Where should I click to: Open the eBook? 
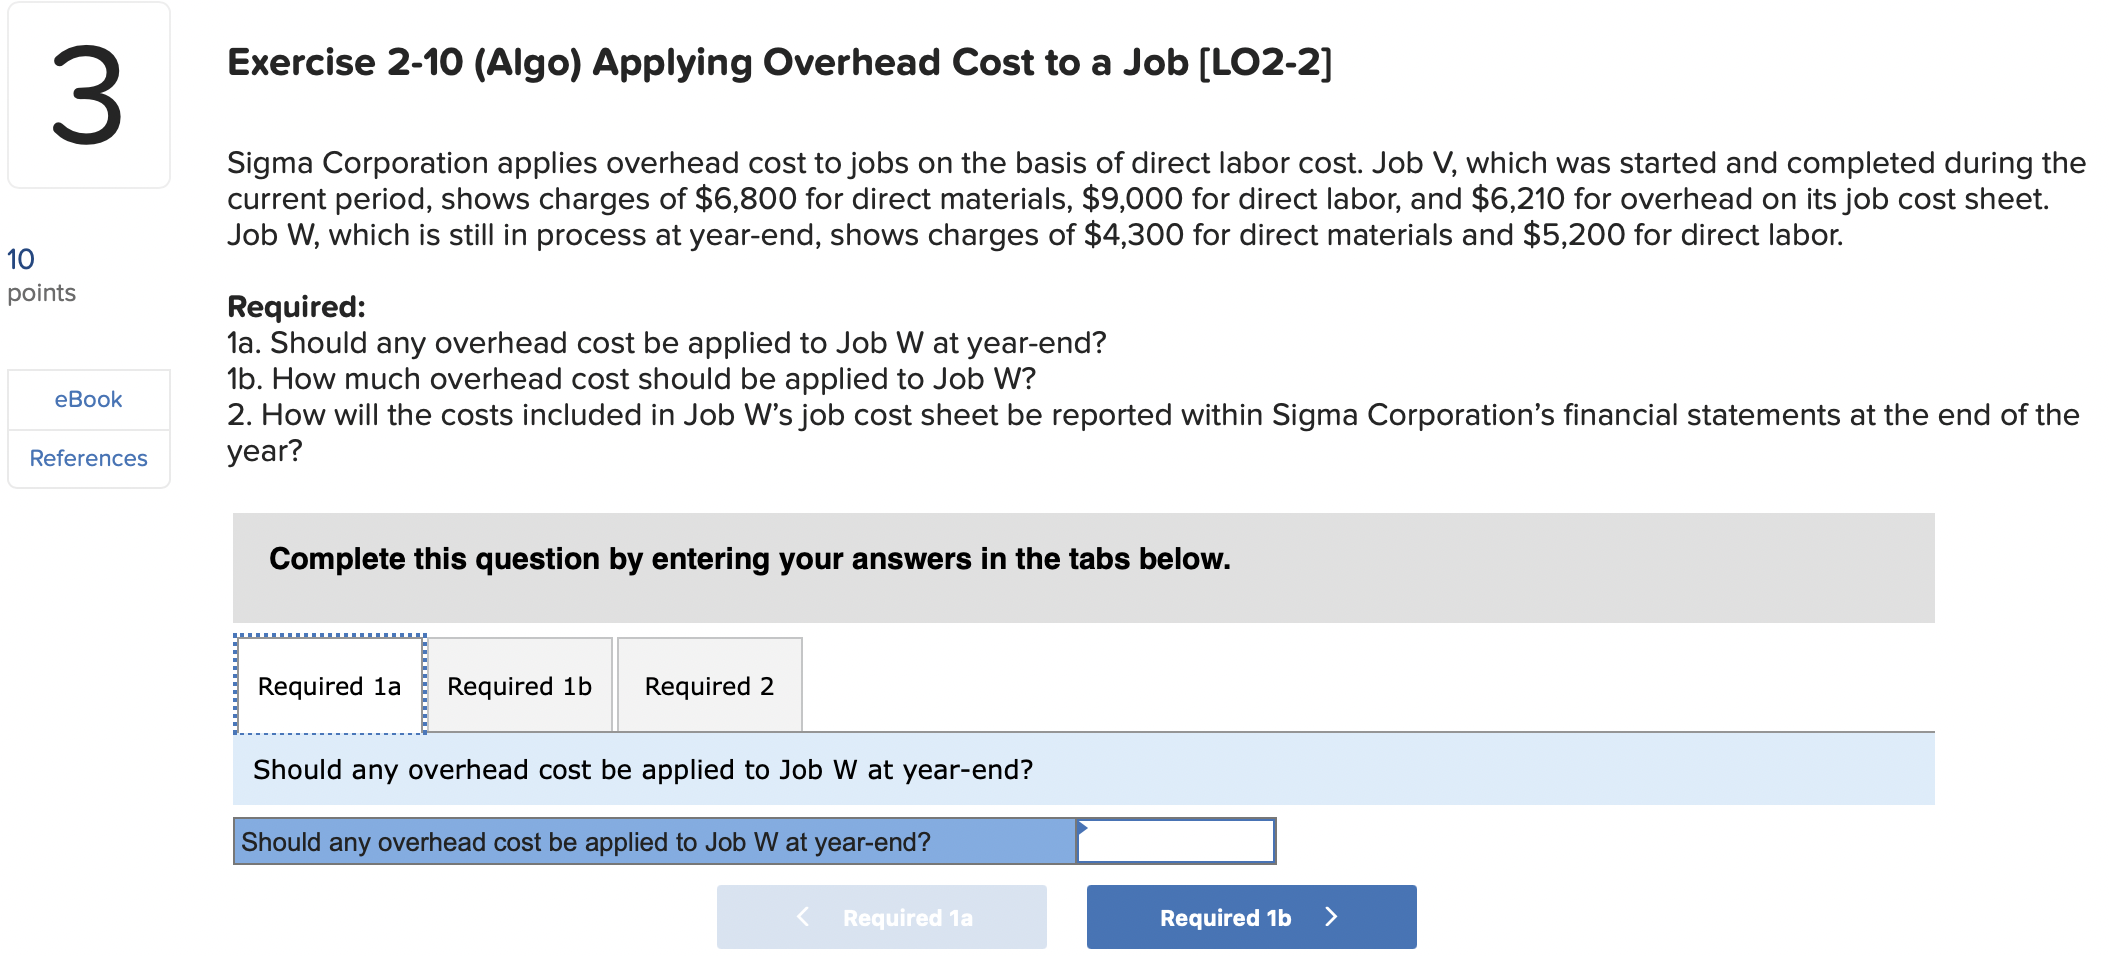click(x=88, y=398)
